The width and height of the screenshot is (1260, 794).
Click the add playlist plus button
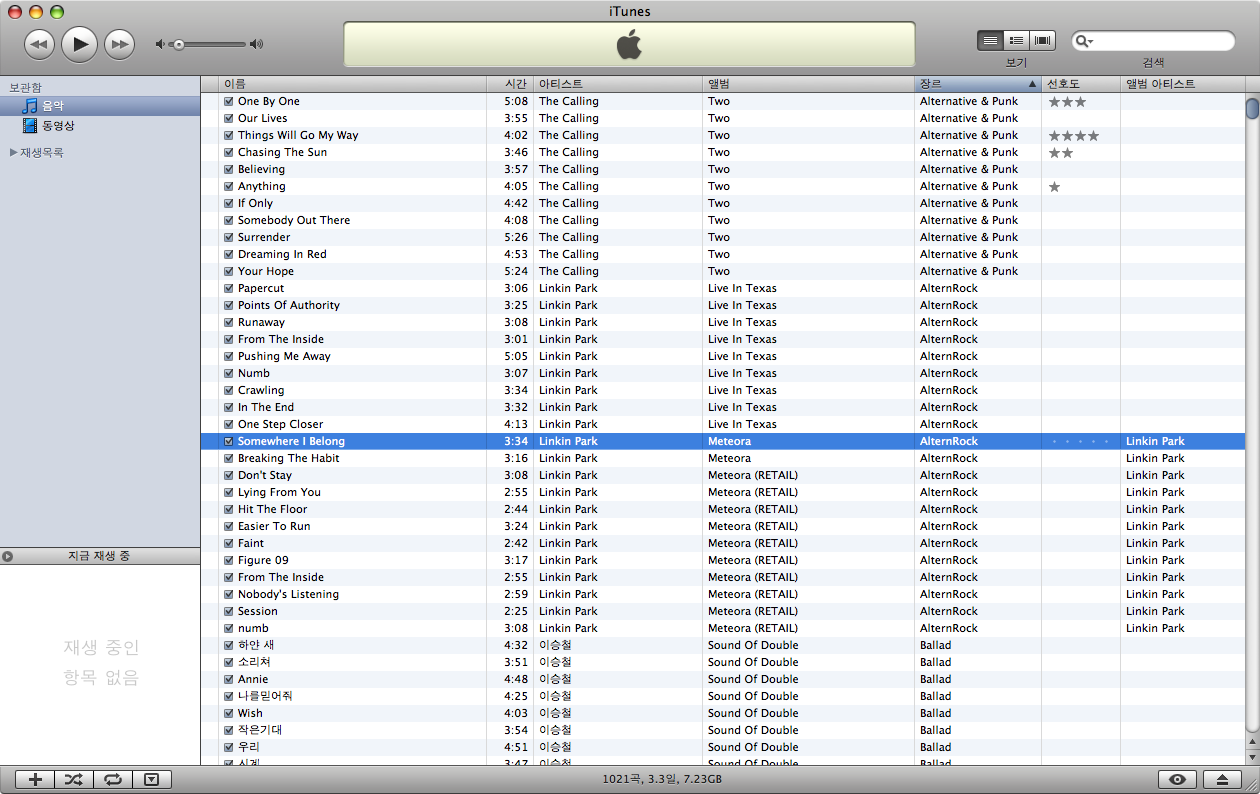pos(35,780)
